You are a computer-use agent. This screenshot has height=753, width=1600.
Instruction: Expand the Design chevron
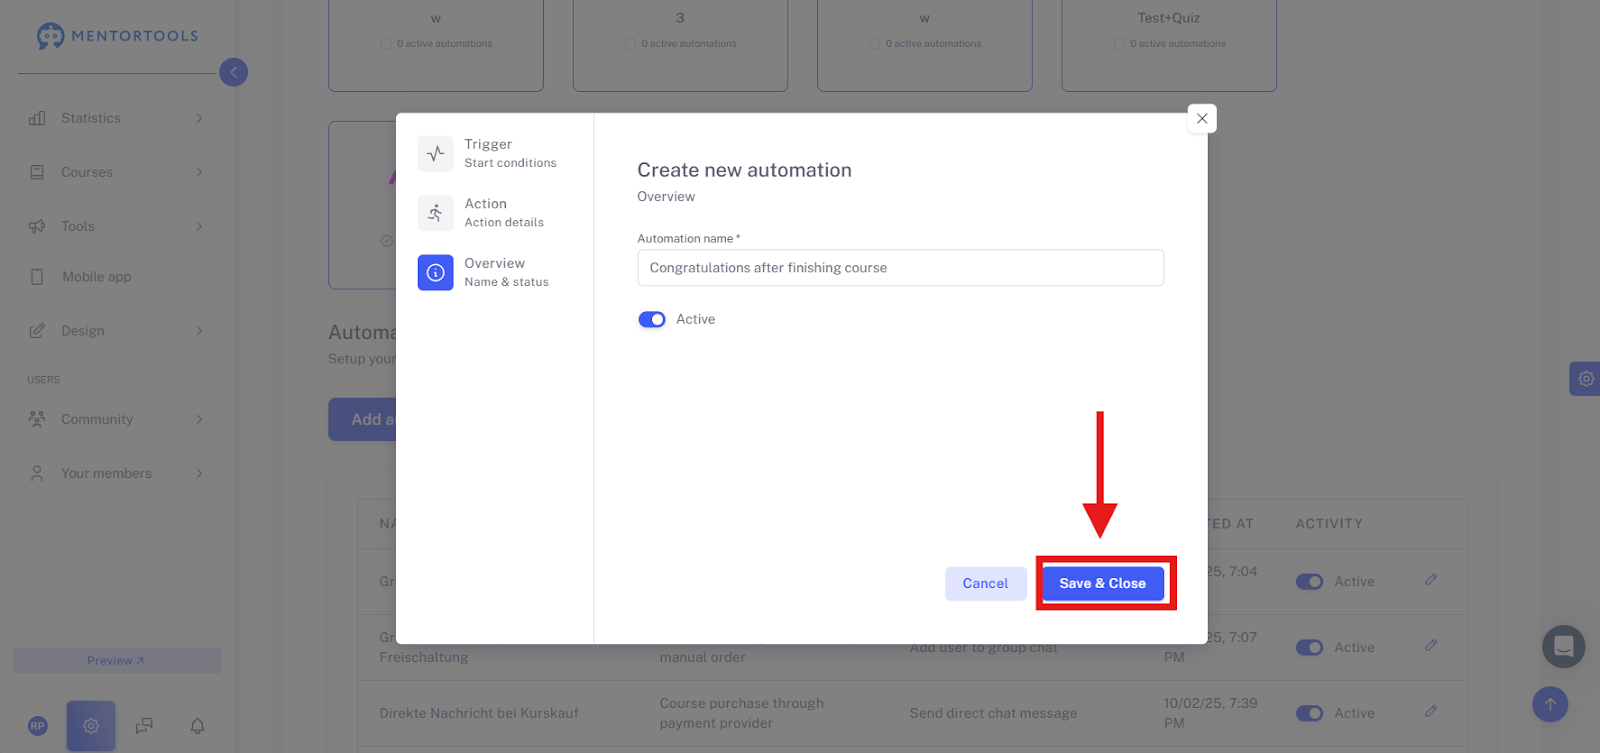[x=199, y=331]
